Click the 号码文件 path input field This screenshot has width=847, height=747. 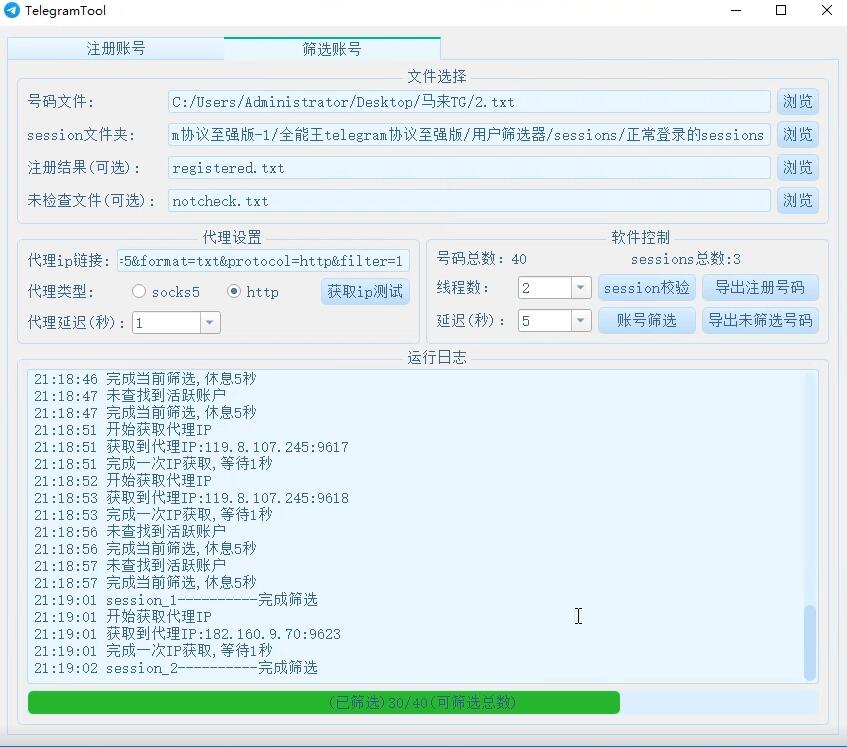coord(468,102)
